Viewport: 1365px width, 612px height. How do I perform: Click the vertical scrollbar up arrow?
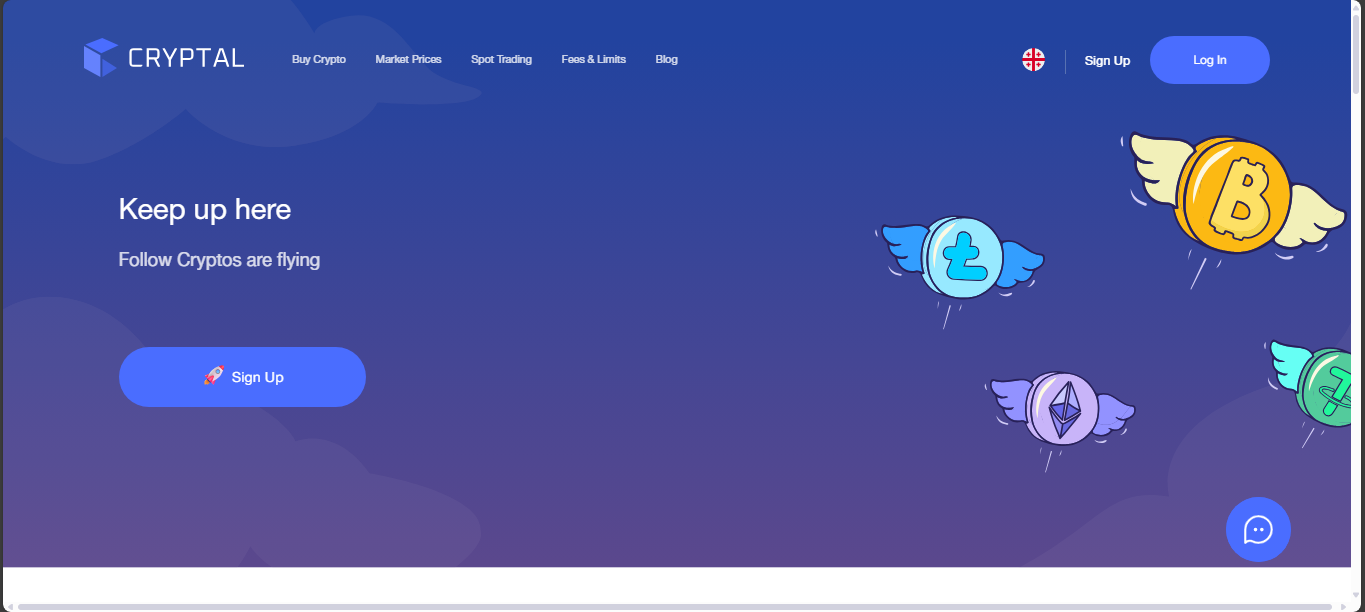1357,6
